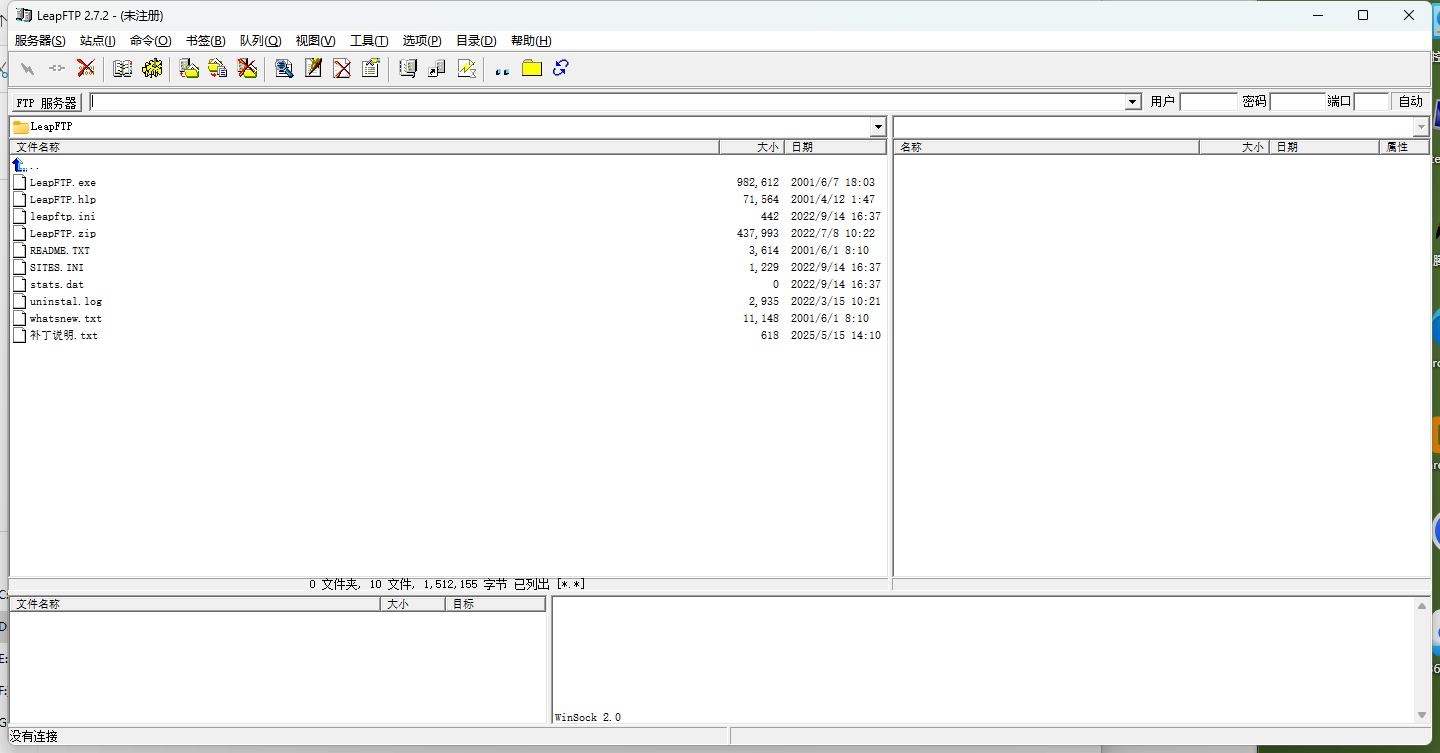The height and width of the screenshot is (753, 1440).
Task: Open the 帮助(H) menu
Action: (x=530, y=41)
